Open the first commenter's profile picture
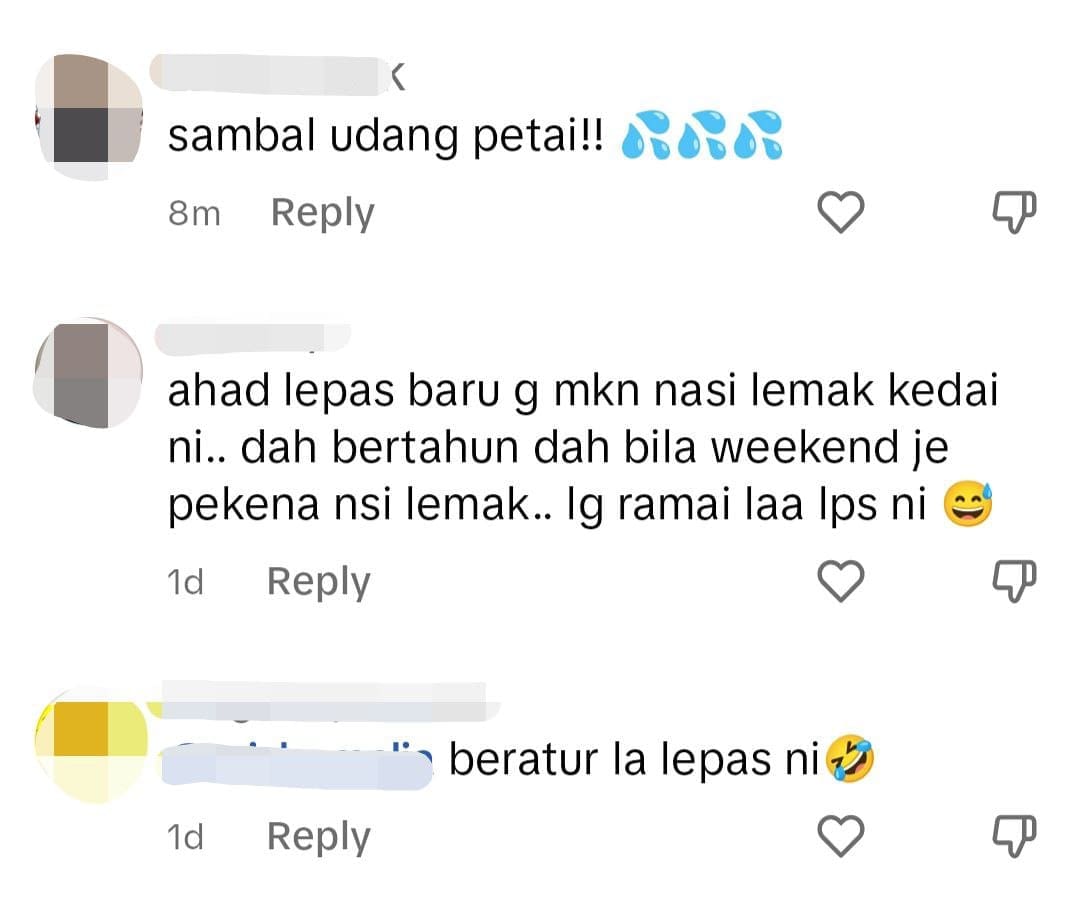Viewport: 1080px width, 900px height. click(89, 118)
